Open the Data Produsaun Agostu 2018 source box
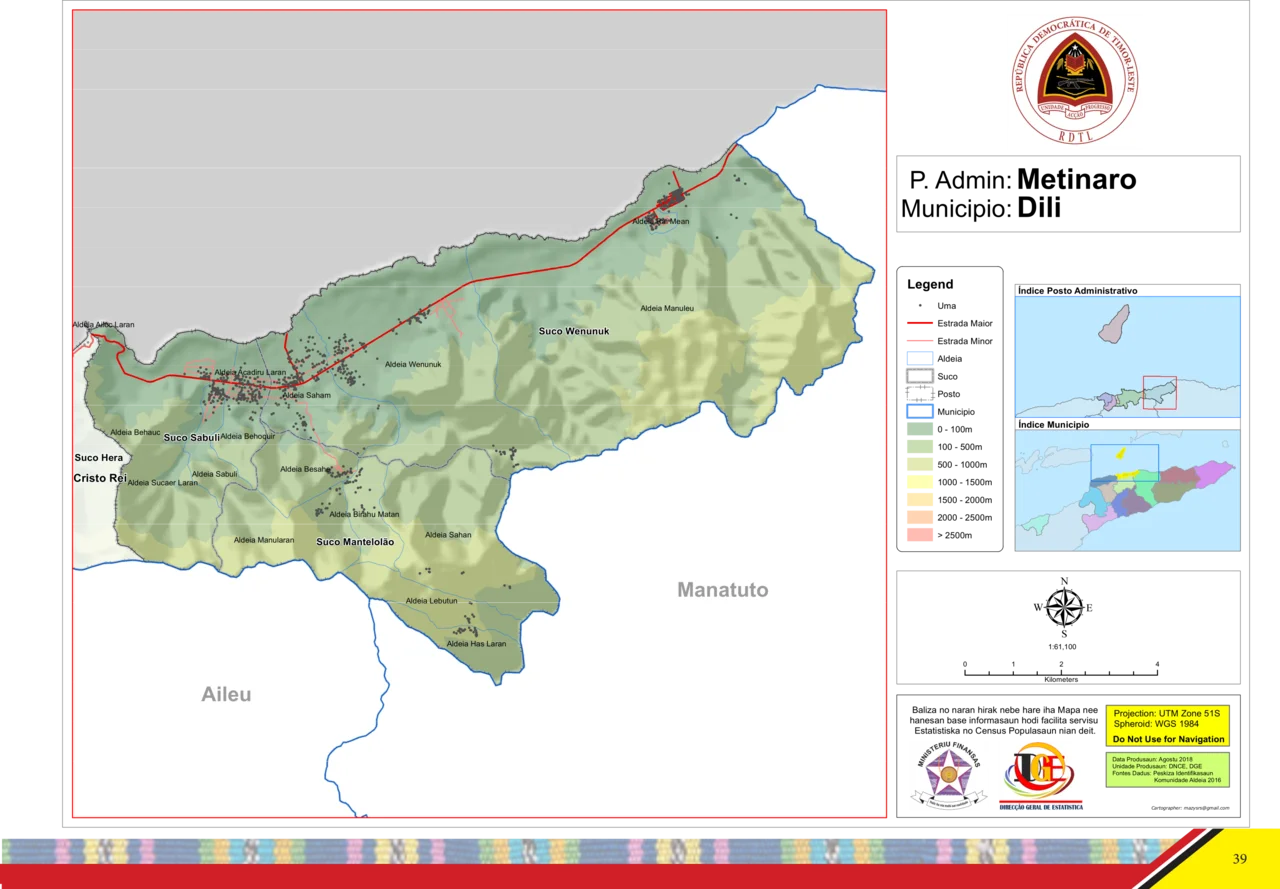The width and height of the screenshot is (1280, 889). coord(1166,772)
